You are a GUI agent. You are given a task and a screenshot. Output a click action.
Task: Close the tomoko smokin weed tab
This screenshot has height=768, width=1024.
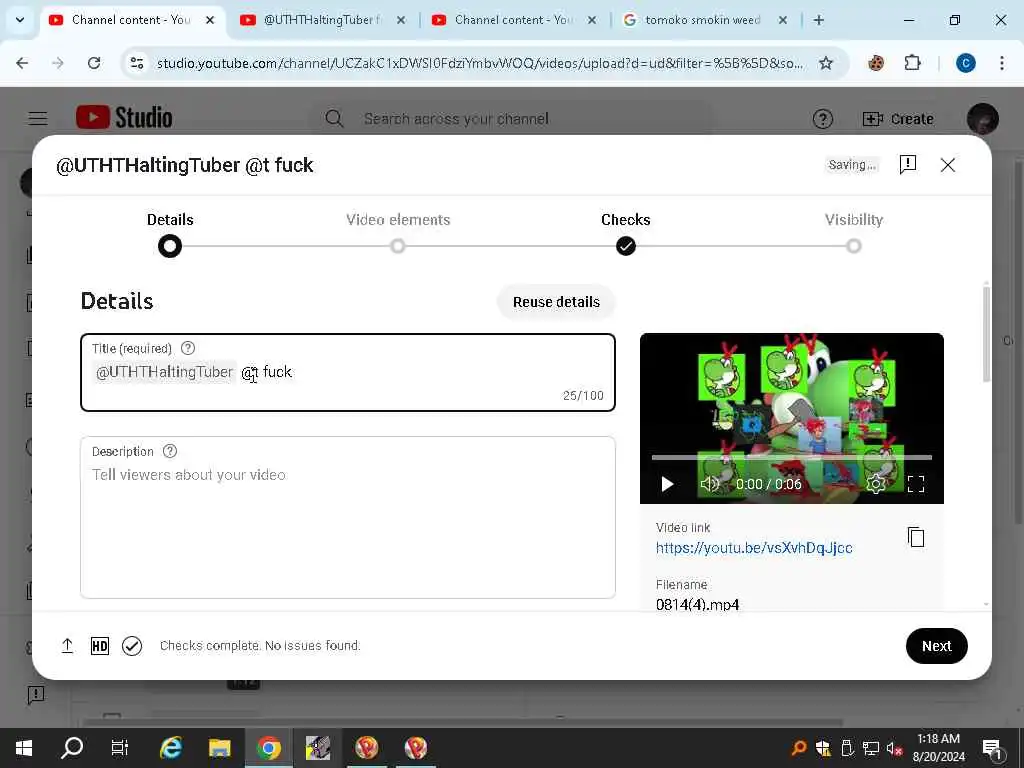(x=782, y=20)
